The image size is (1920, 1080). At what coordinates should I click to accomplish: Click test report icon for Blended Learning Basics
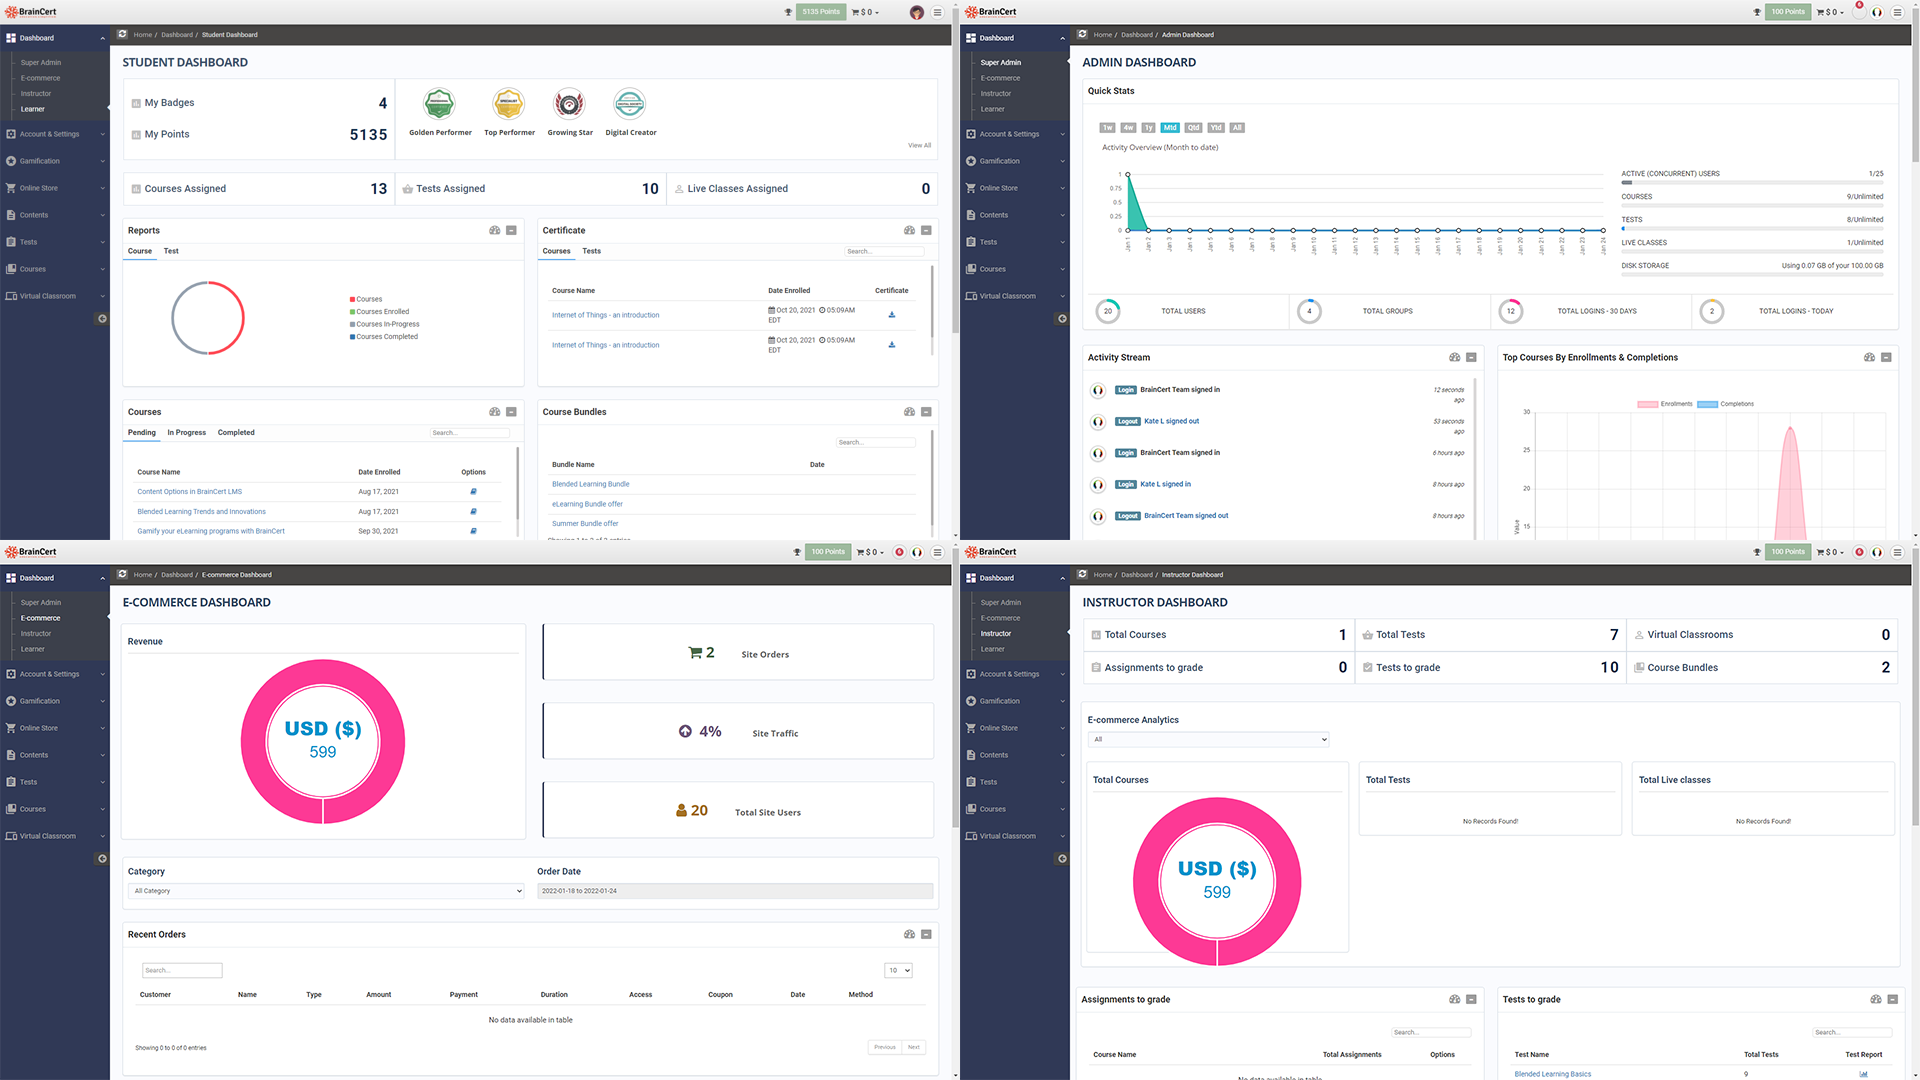click(x=1863, y=1074)
